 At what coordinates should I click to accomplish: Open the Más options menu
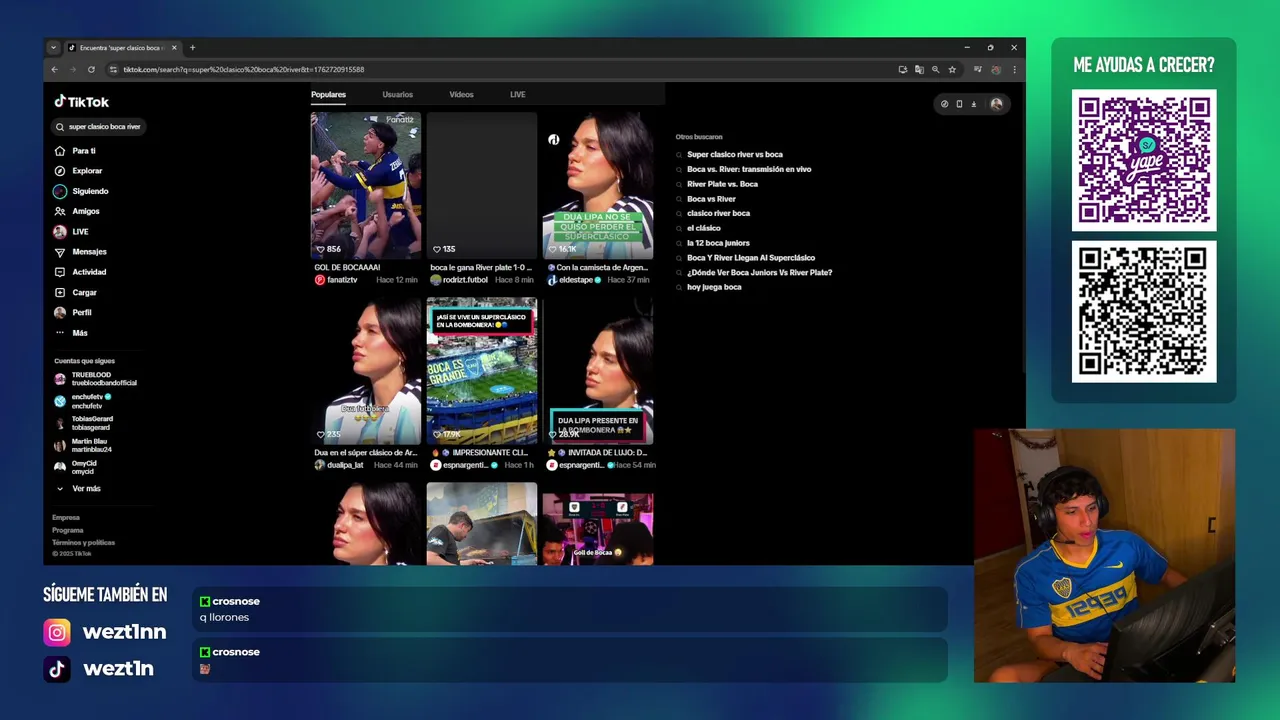71,333
